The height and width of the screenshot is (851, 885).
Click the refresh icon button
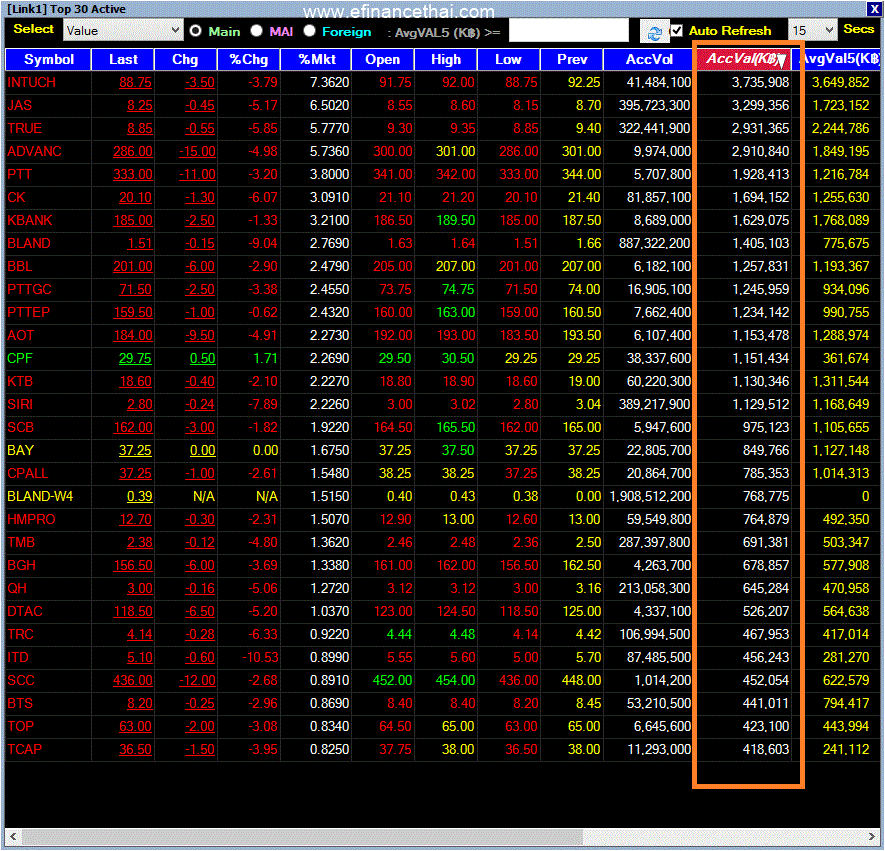click(654, 32)
